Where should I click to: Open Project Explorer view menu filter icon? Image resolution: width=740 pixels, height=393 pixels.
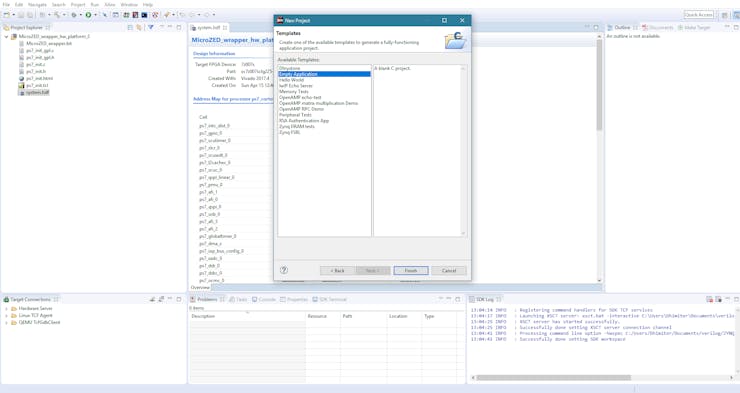[x=151, y=27]
